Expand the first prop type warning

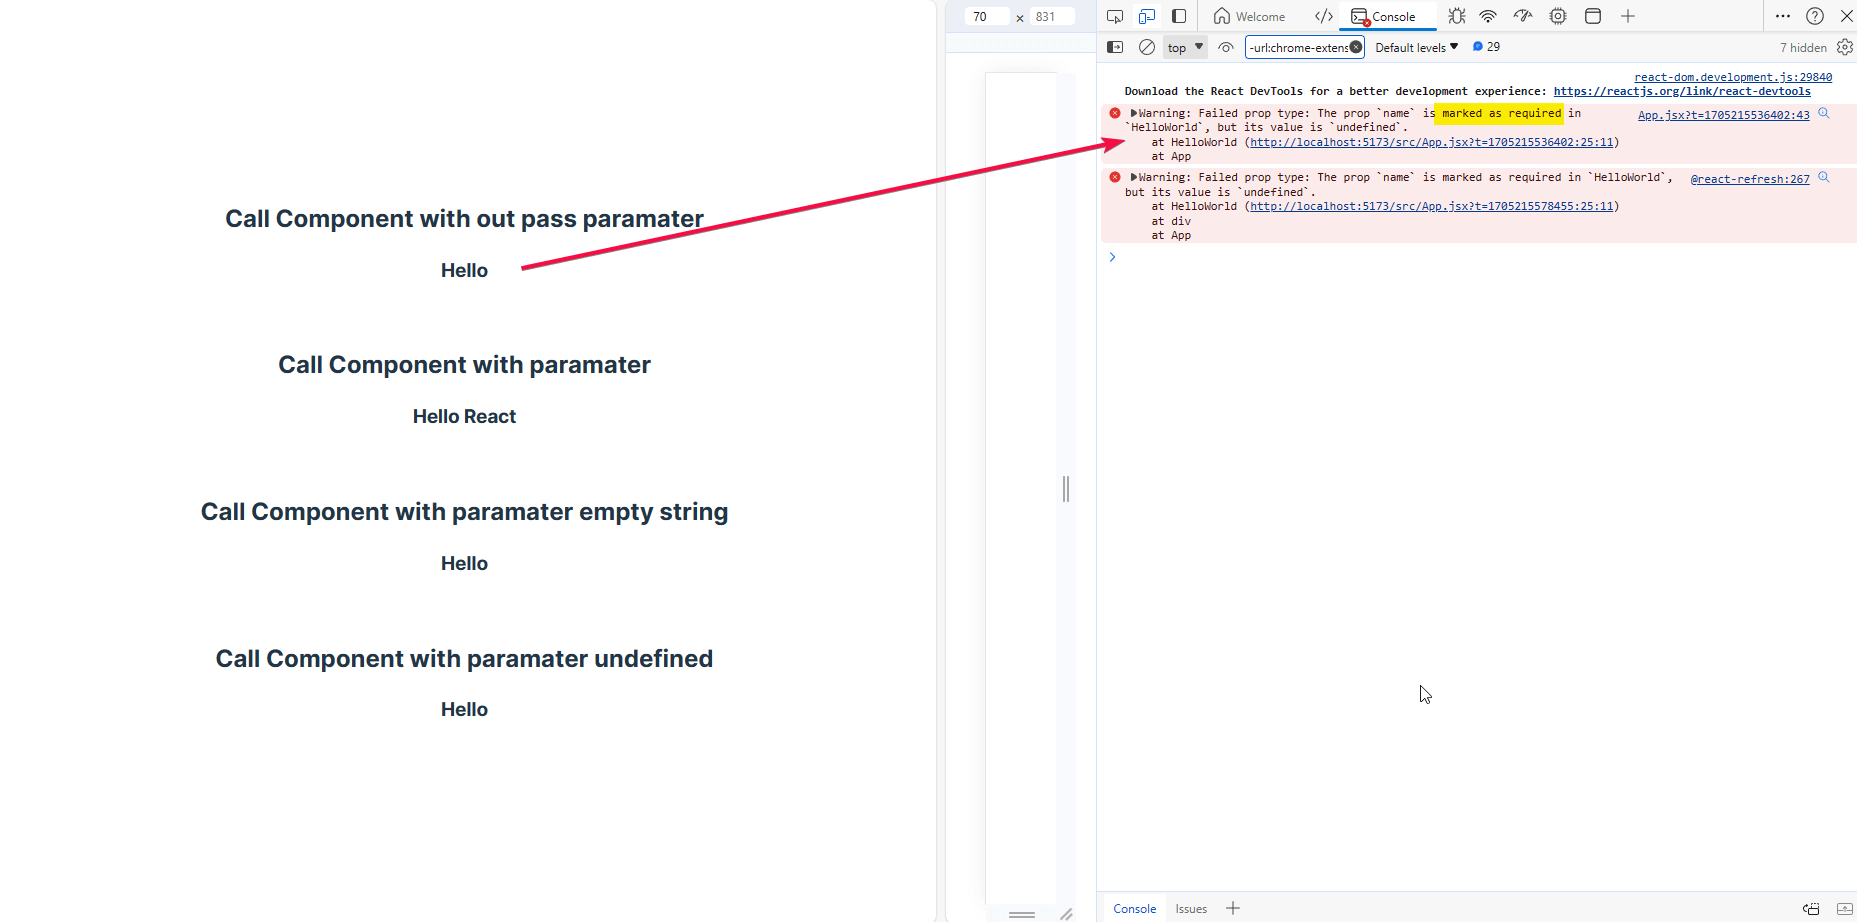[1133, 112]
